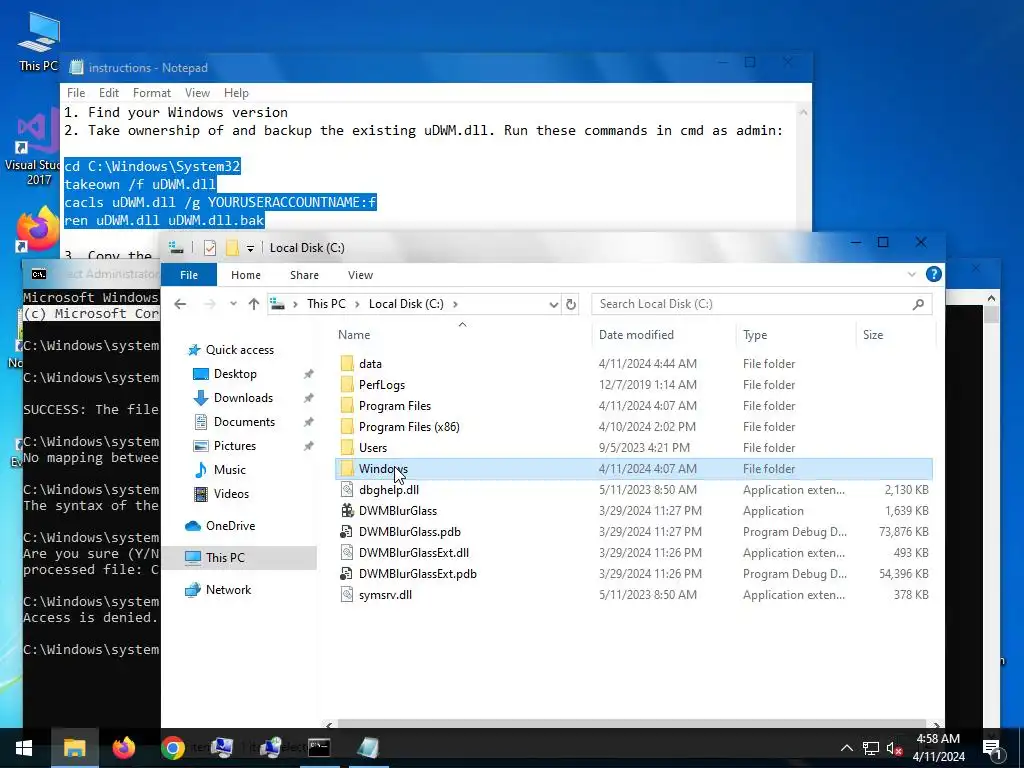Switch to Notepad taskbar icon
Viewport: 1024px width, 768px height.
click(368, 748)
